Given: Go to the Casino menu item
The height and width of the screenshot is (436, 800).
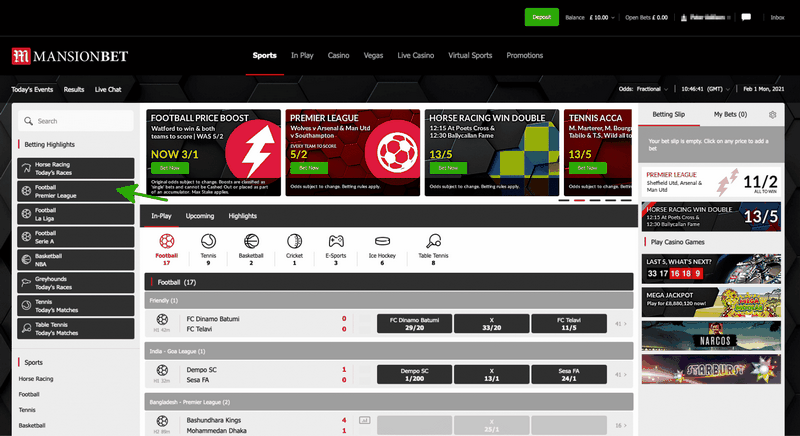Looking at the screenshot, I should coord(340,55).
